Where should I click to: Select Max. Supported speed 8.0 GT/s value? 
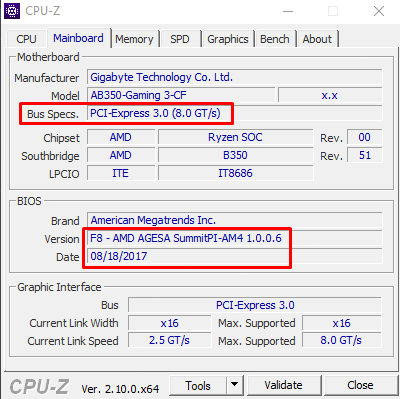coord(342,341)
